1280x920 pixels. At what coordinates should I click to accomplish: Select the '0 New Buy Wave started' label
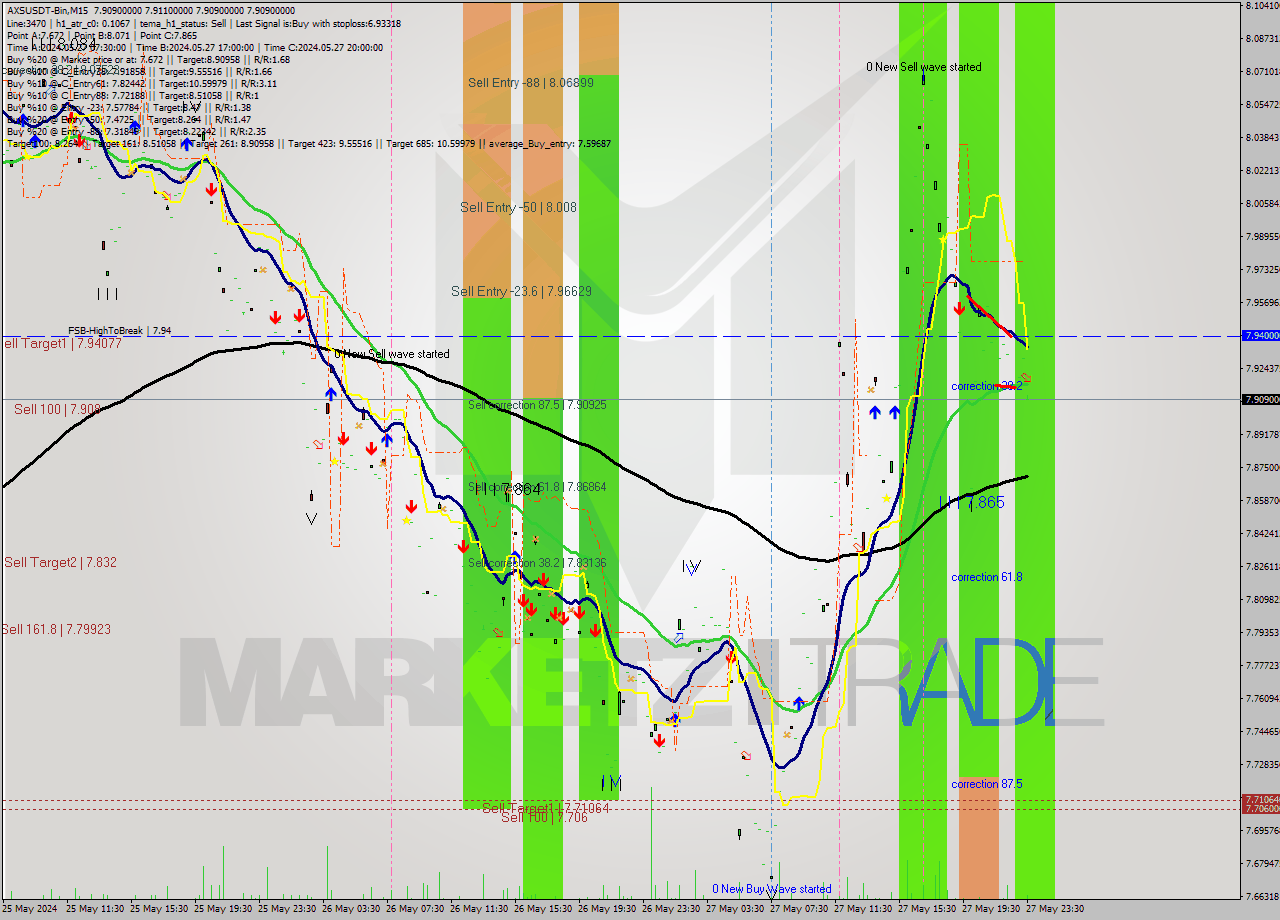tap(771, 889)
